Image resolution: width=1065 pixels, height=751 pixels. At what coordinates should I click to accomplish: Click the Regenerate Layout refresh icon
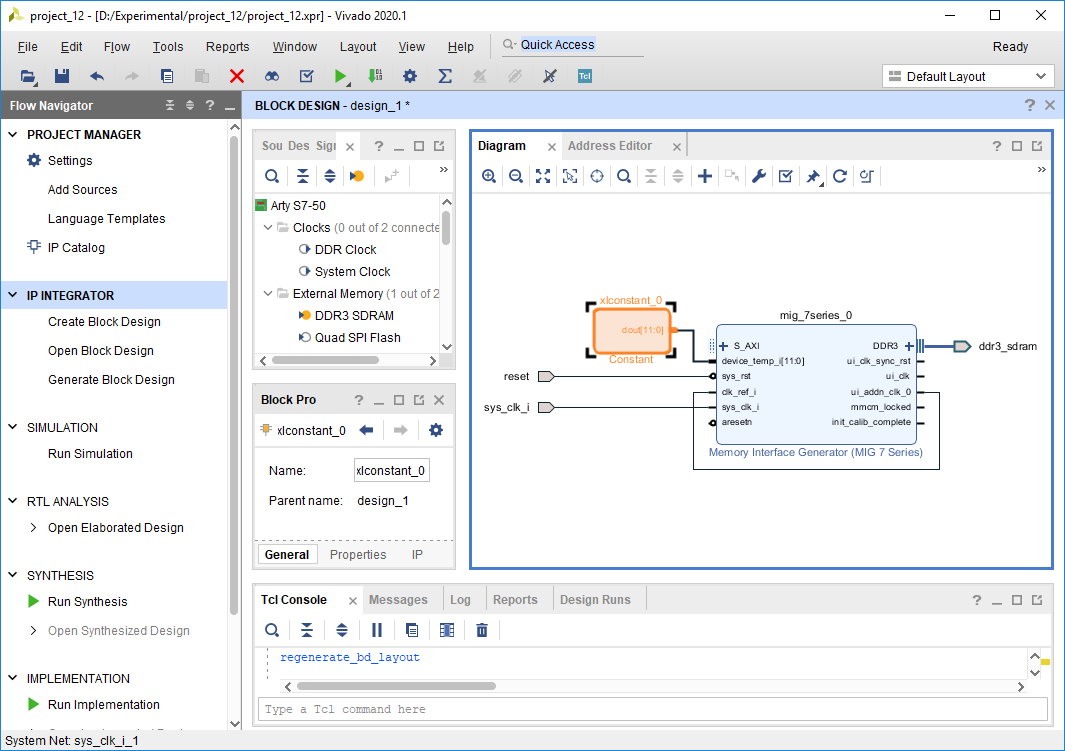click(840, 177)
